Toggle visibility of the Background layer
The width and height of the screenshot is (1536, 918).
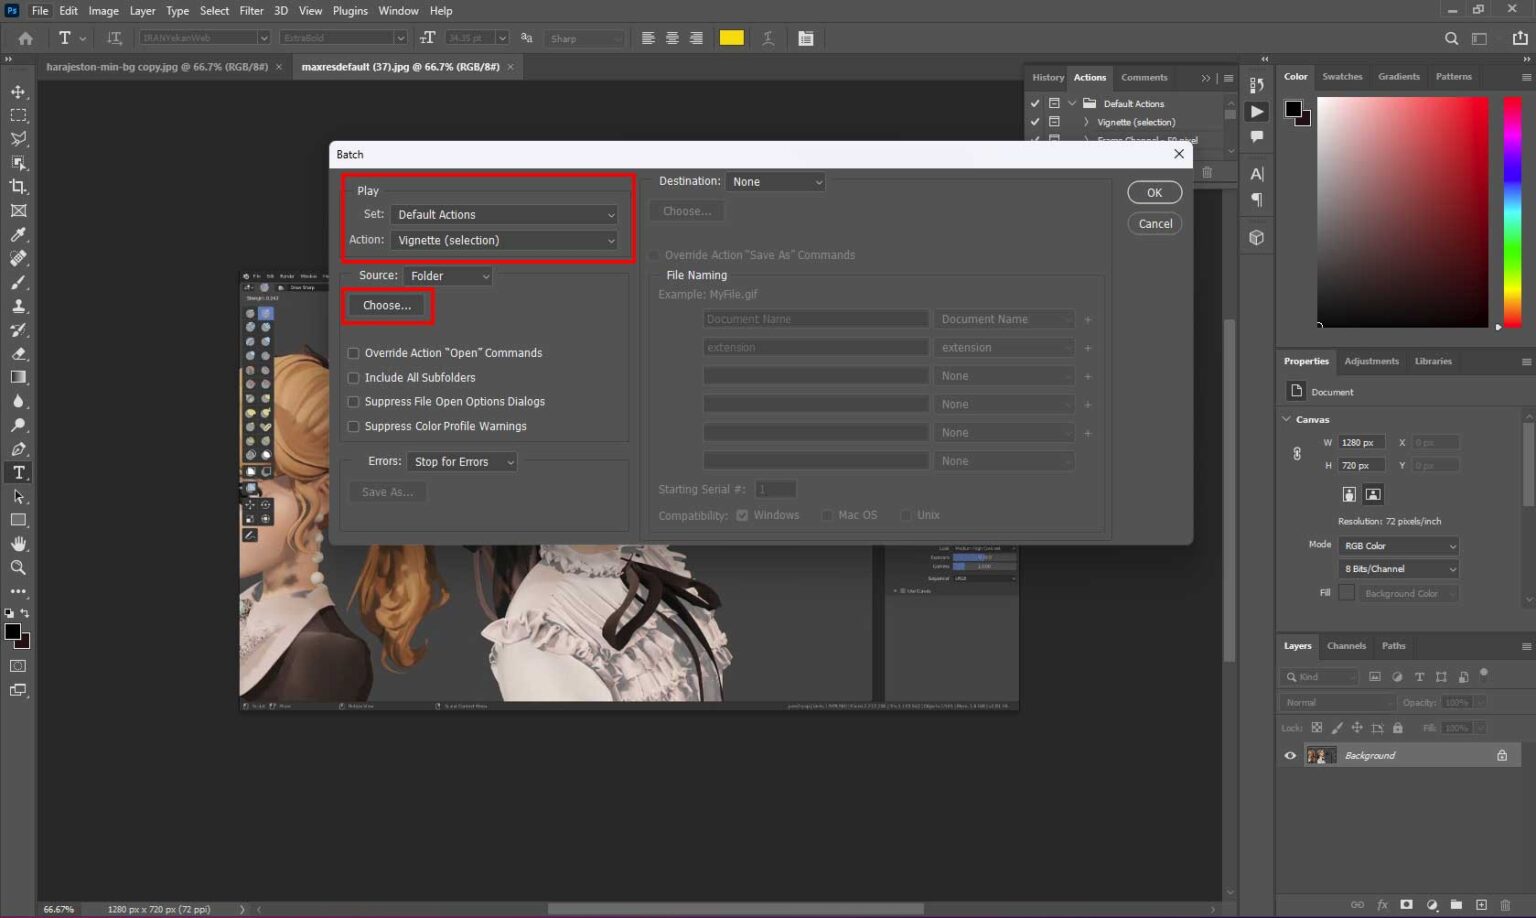(x=1290, y=756)
